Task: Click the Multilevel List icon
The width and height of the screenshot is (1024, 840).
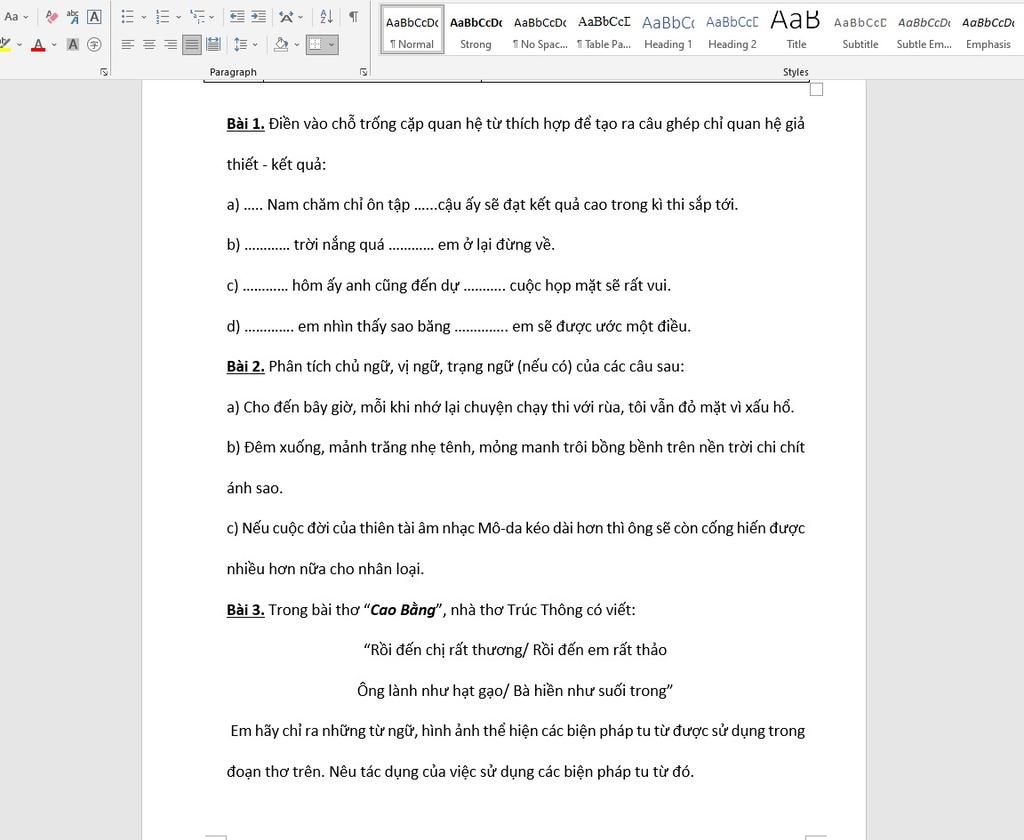Action: click(197, 17)
